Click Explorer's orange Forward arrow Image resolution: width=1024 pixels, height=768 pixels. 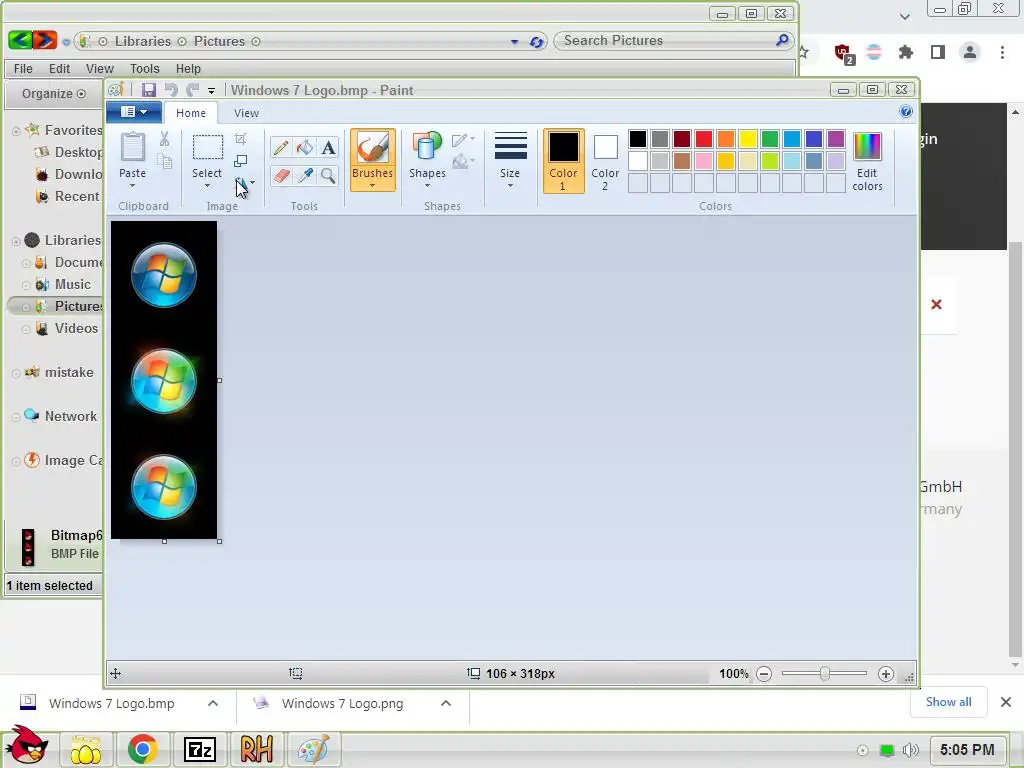[x=45, y=40]
